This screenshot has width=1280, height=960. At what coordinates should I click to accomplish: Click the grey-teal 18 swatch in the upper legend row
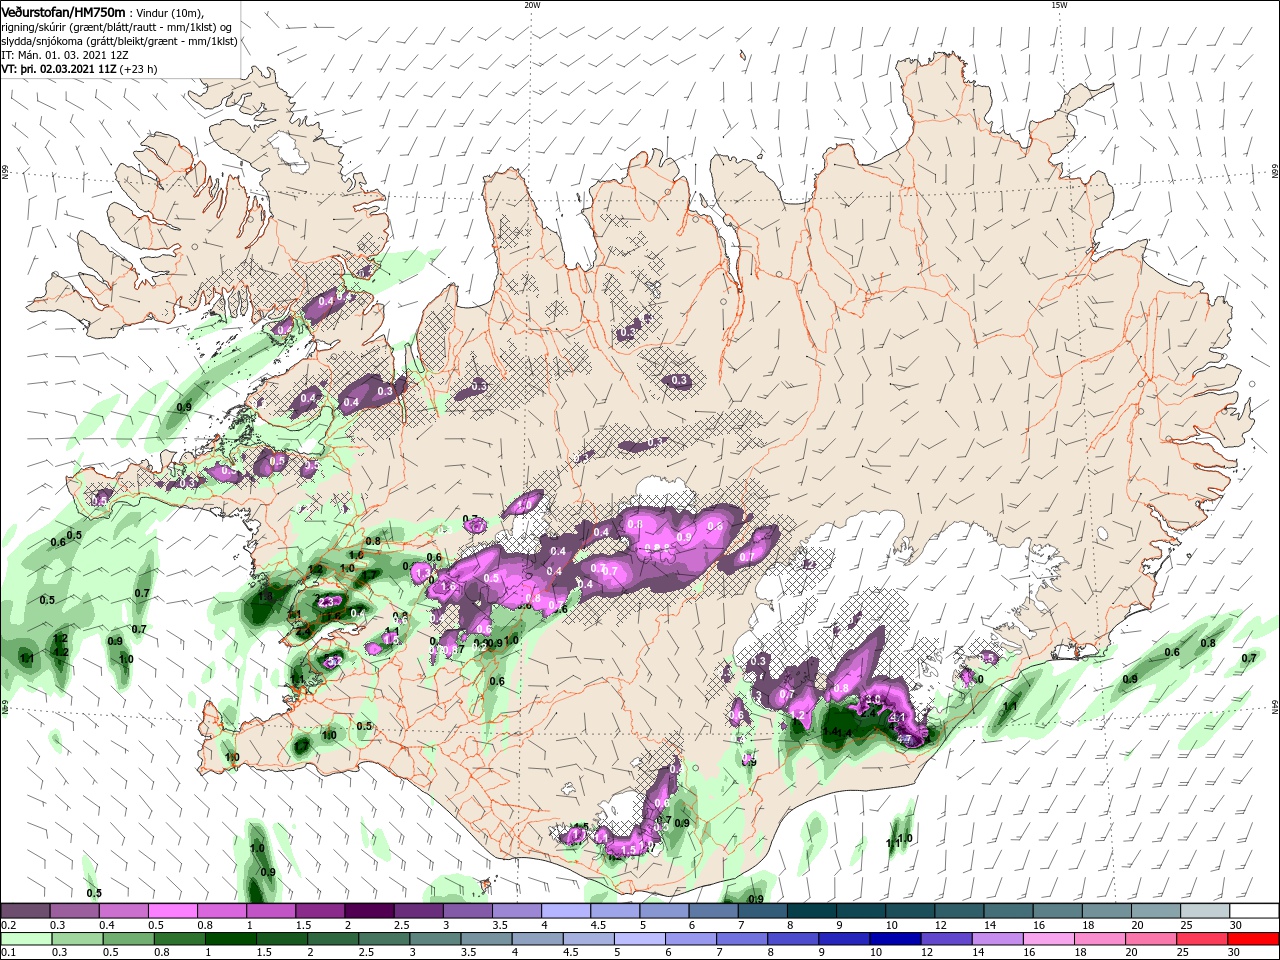tap(1106, 911)
